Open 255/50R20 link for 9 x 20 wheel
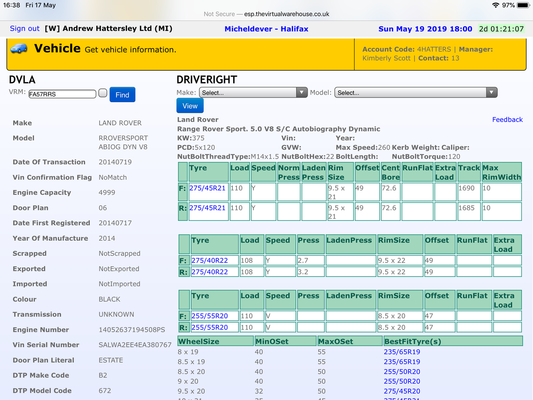This screenshot has width=533, height=400. pos(402,381)
